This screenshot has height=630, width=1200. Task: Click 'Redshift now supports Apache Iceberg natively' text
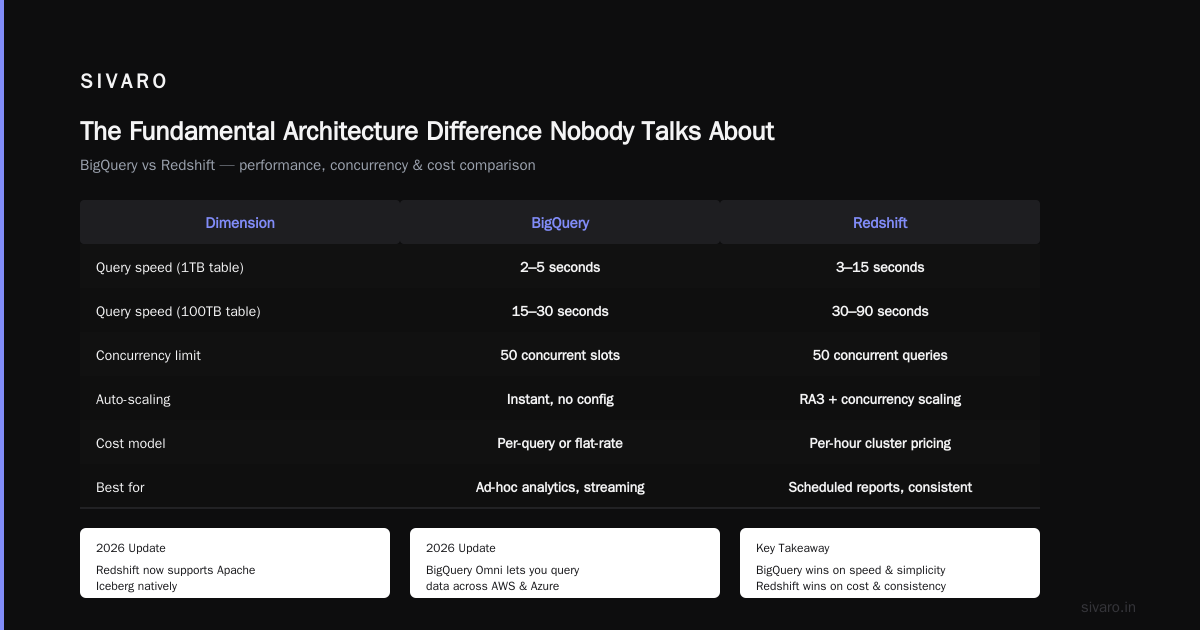(x=176, y=578)
